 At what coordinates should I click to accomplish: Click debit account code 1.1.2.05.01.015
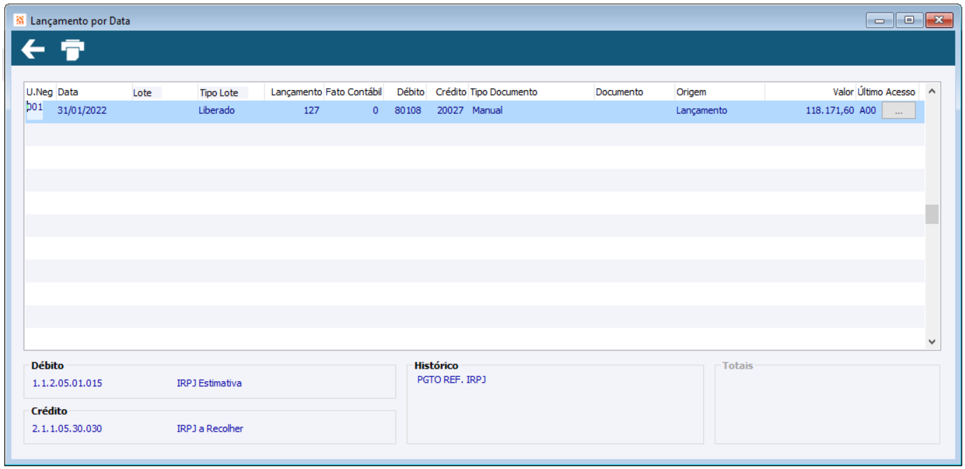click(67, 383)
